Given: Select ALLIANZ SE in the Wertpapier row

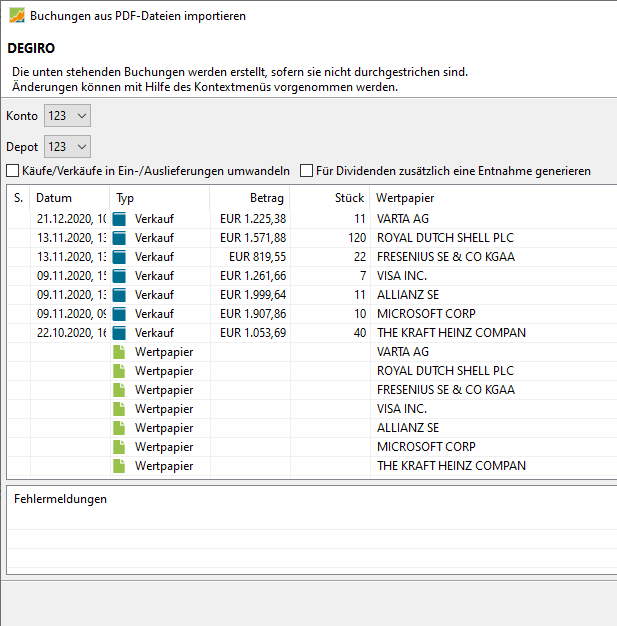Looking at the screenshot, I should click(x=408, y=428).
